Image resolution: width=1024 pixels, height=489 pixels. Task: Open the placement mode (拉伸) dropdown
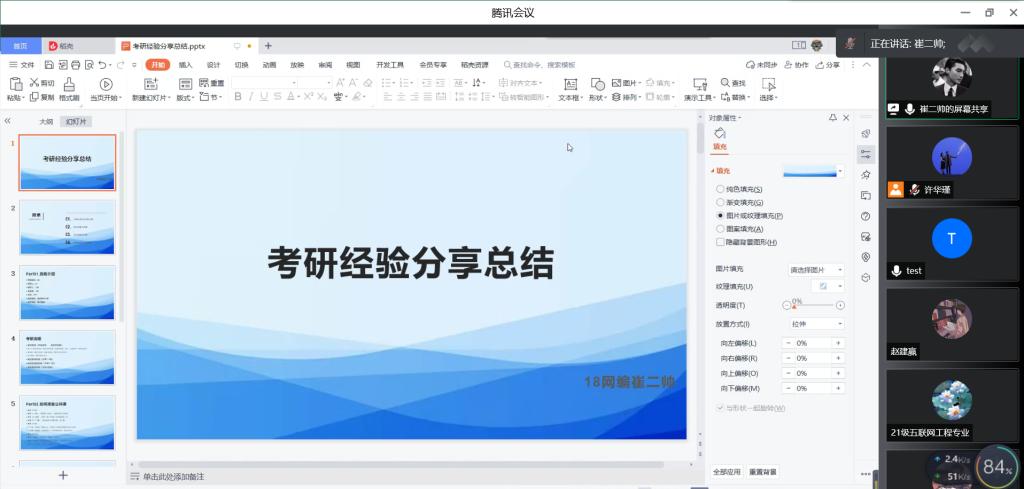coord(815,324)
